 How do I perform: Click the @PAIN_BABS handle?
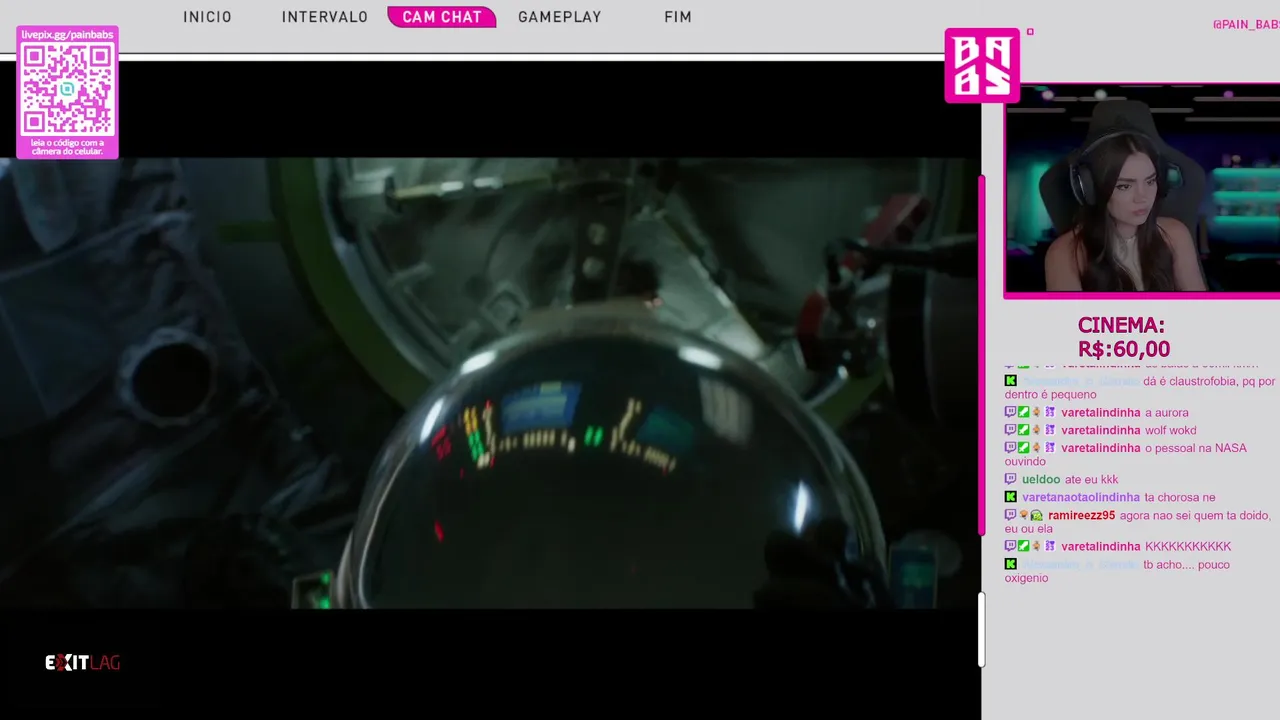[1246, 24]
